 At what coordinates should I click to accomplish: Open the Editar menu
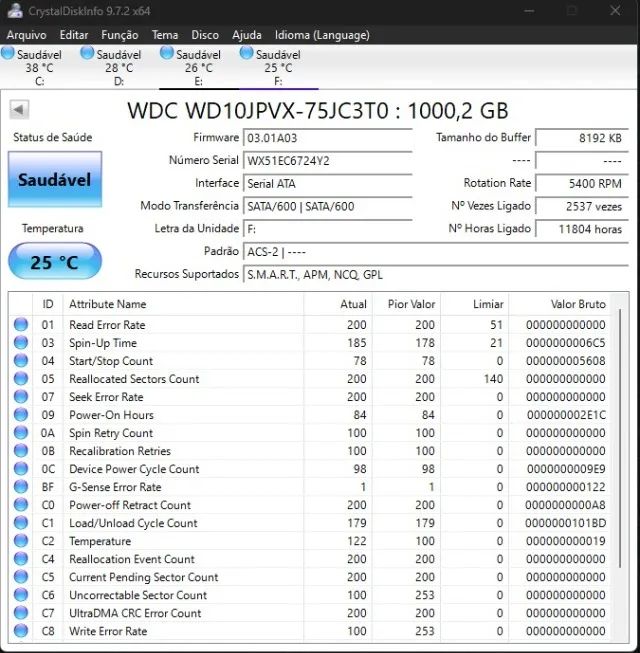[74, 35]
